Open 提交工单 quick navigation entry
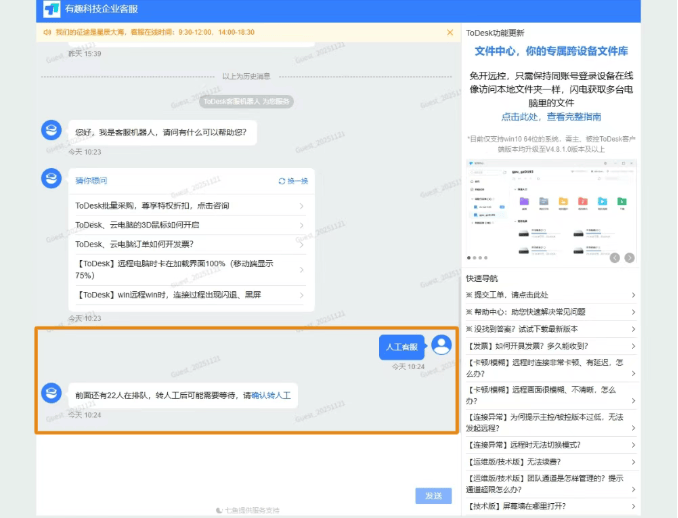 (550, 295)
